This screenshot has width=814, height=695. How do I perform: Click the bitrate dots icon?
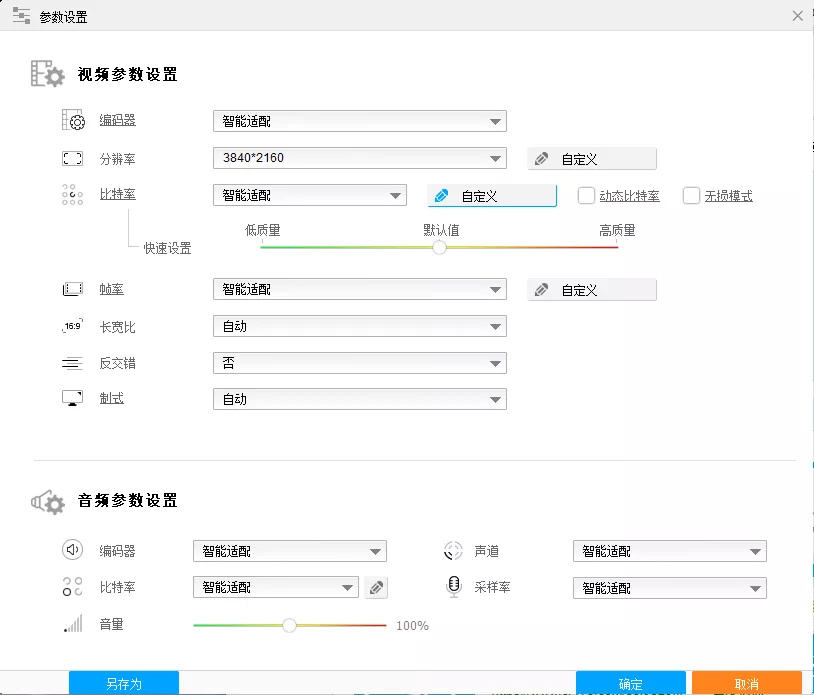pos(72,195)
